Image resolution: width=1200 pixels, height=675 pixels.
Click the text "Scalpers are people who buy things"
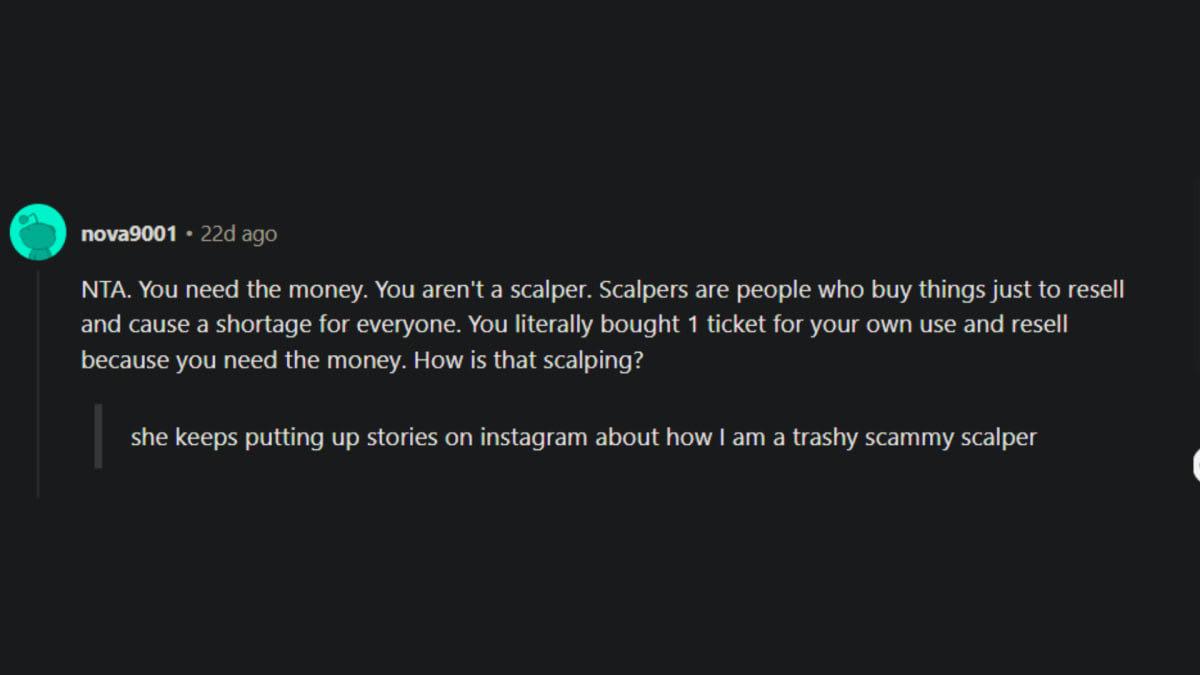(x=765, y=291)
